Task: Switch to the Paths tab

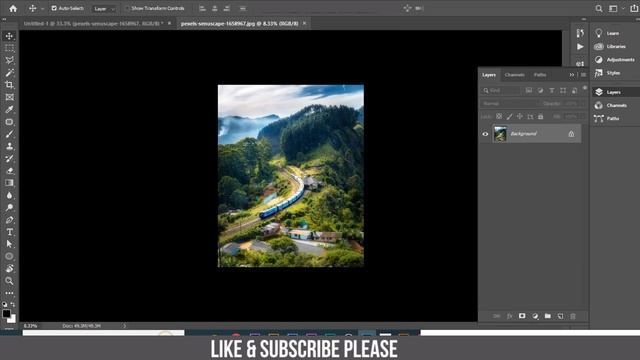Action: 540,75
